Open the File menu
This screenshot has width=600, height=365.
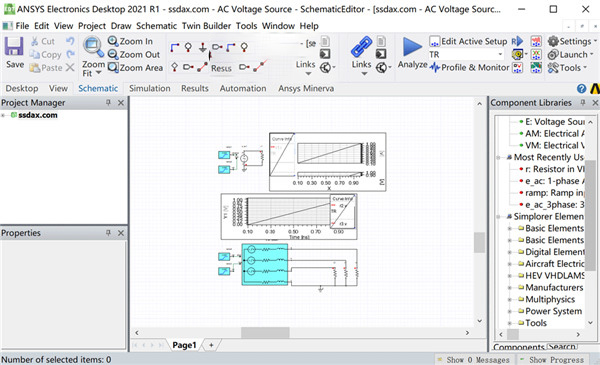(22, 26)
